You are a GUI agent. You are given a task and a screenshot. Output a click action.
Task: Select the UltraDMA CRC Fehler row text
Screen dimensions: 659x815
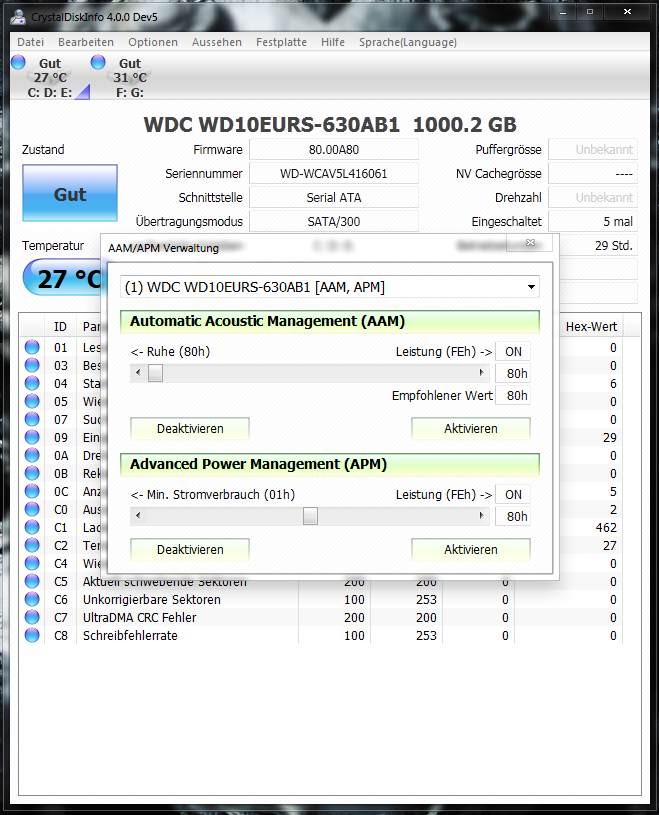pos(140,617)
